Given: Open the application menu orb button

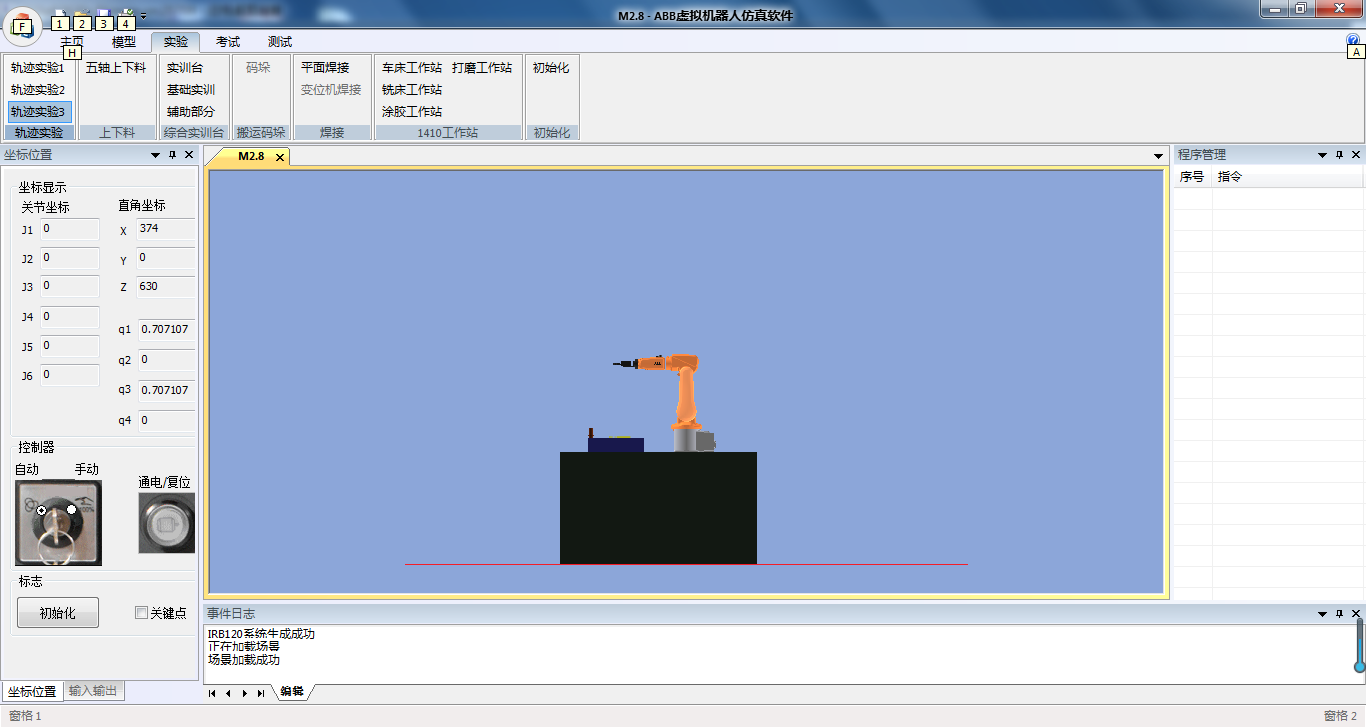Looking at the screenshot, I should (x=22, y=26).
